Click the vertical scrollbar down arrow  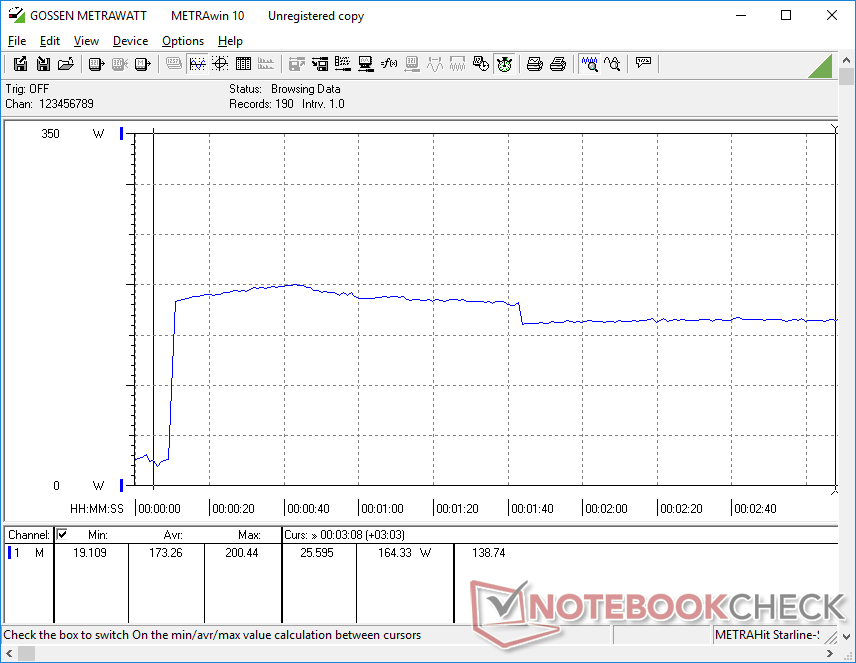[x=847, y=637]
